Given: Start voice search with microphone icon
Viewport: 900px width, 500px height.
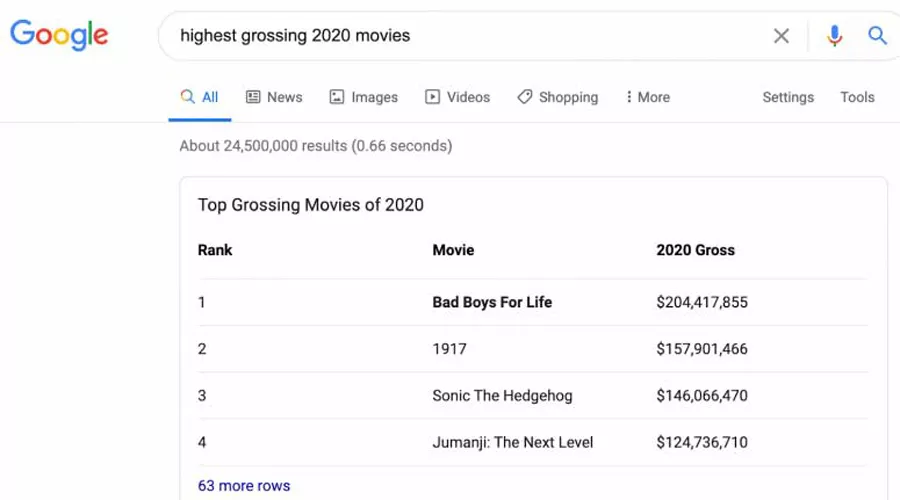Looking at the screenshot, I should point(834,36).
